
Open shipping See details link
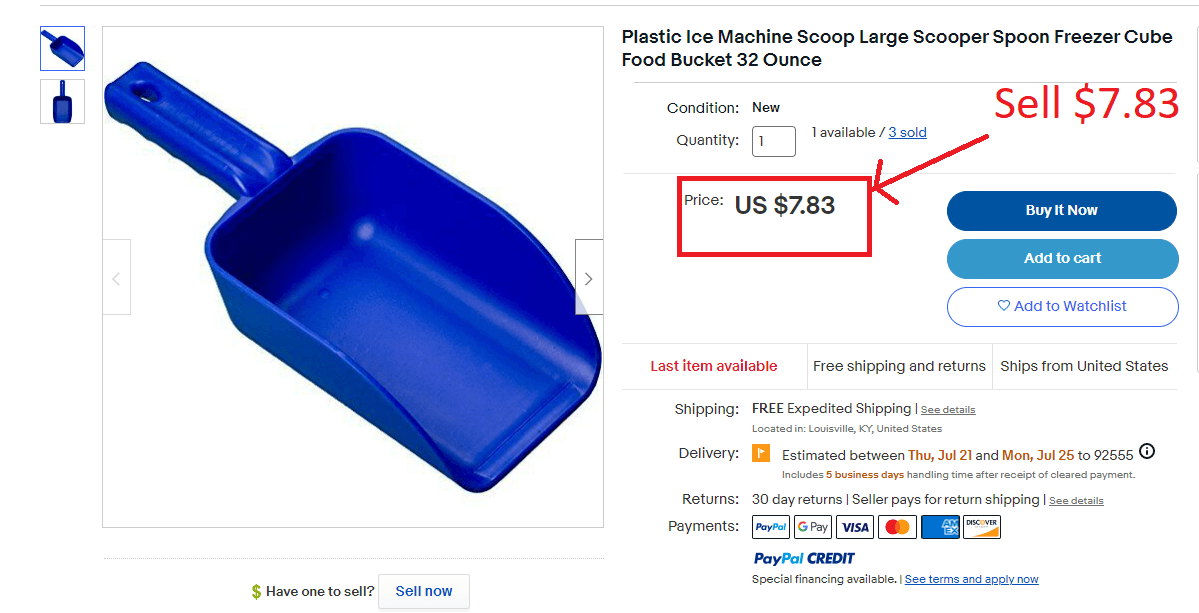coord(948,410)
